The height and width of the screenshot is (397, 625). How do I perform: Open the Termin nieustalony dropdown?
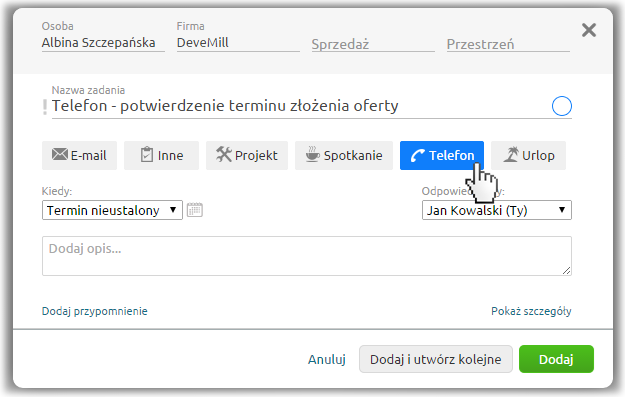click(x=112, y=210)
